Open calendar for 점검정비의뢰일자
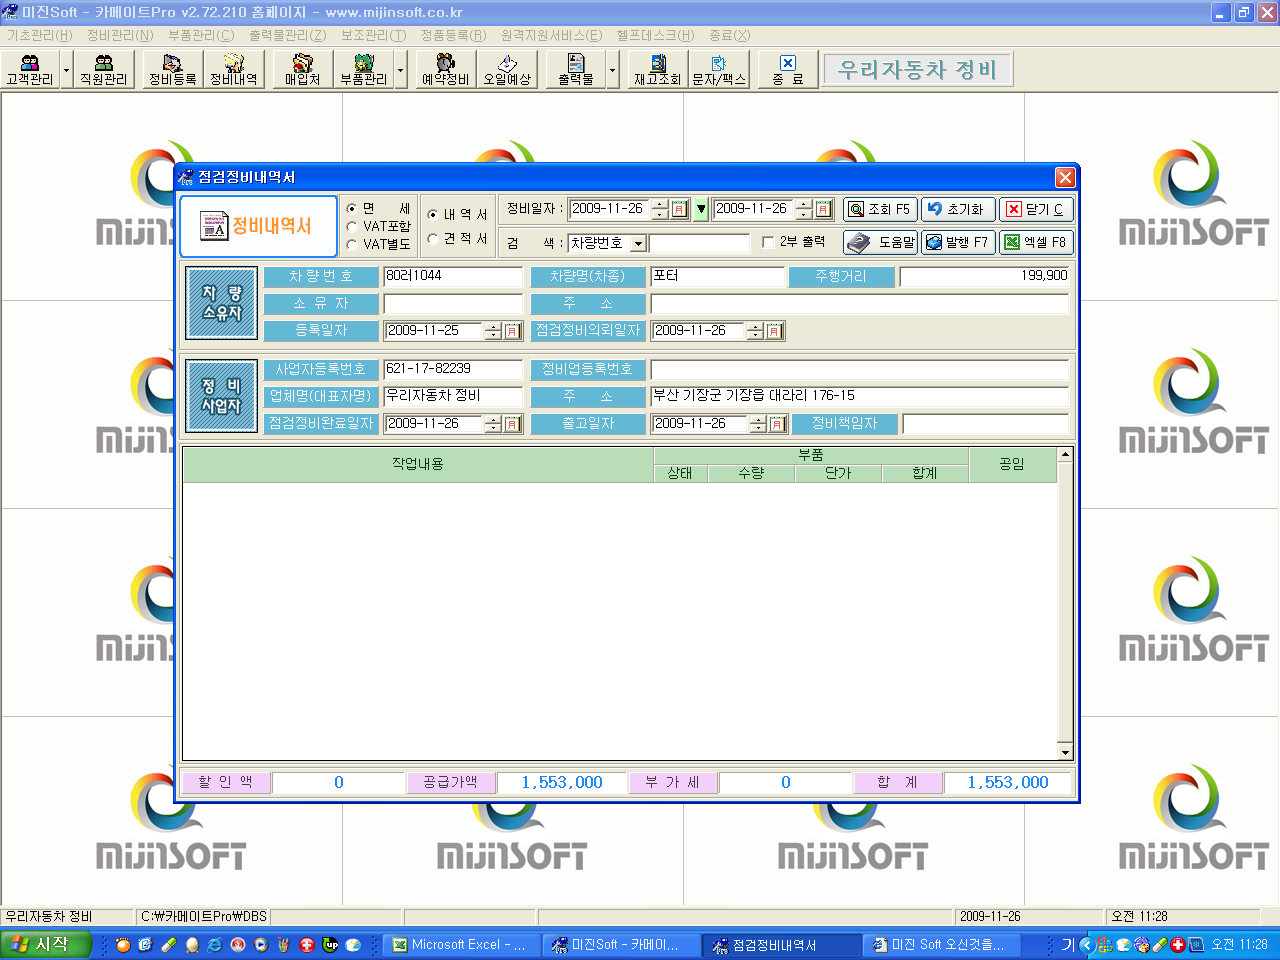 point(775,331)
